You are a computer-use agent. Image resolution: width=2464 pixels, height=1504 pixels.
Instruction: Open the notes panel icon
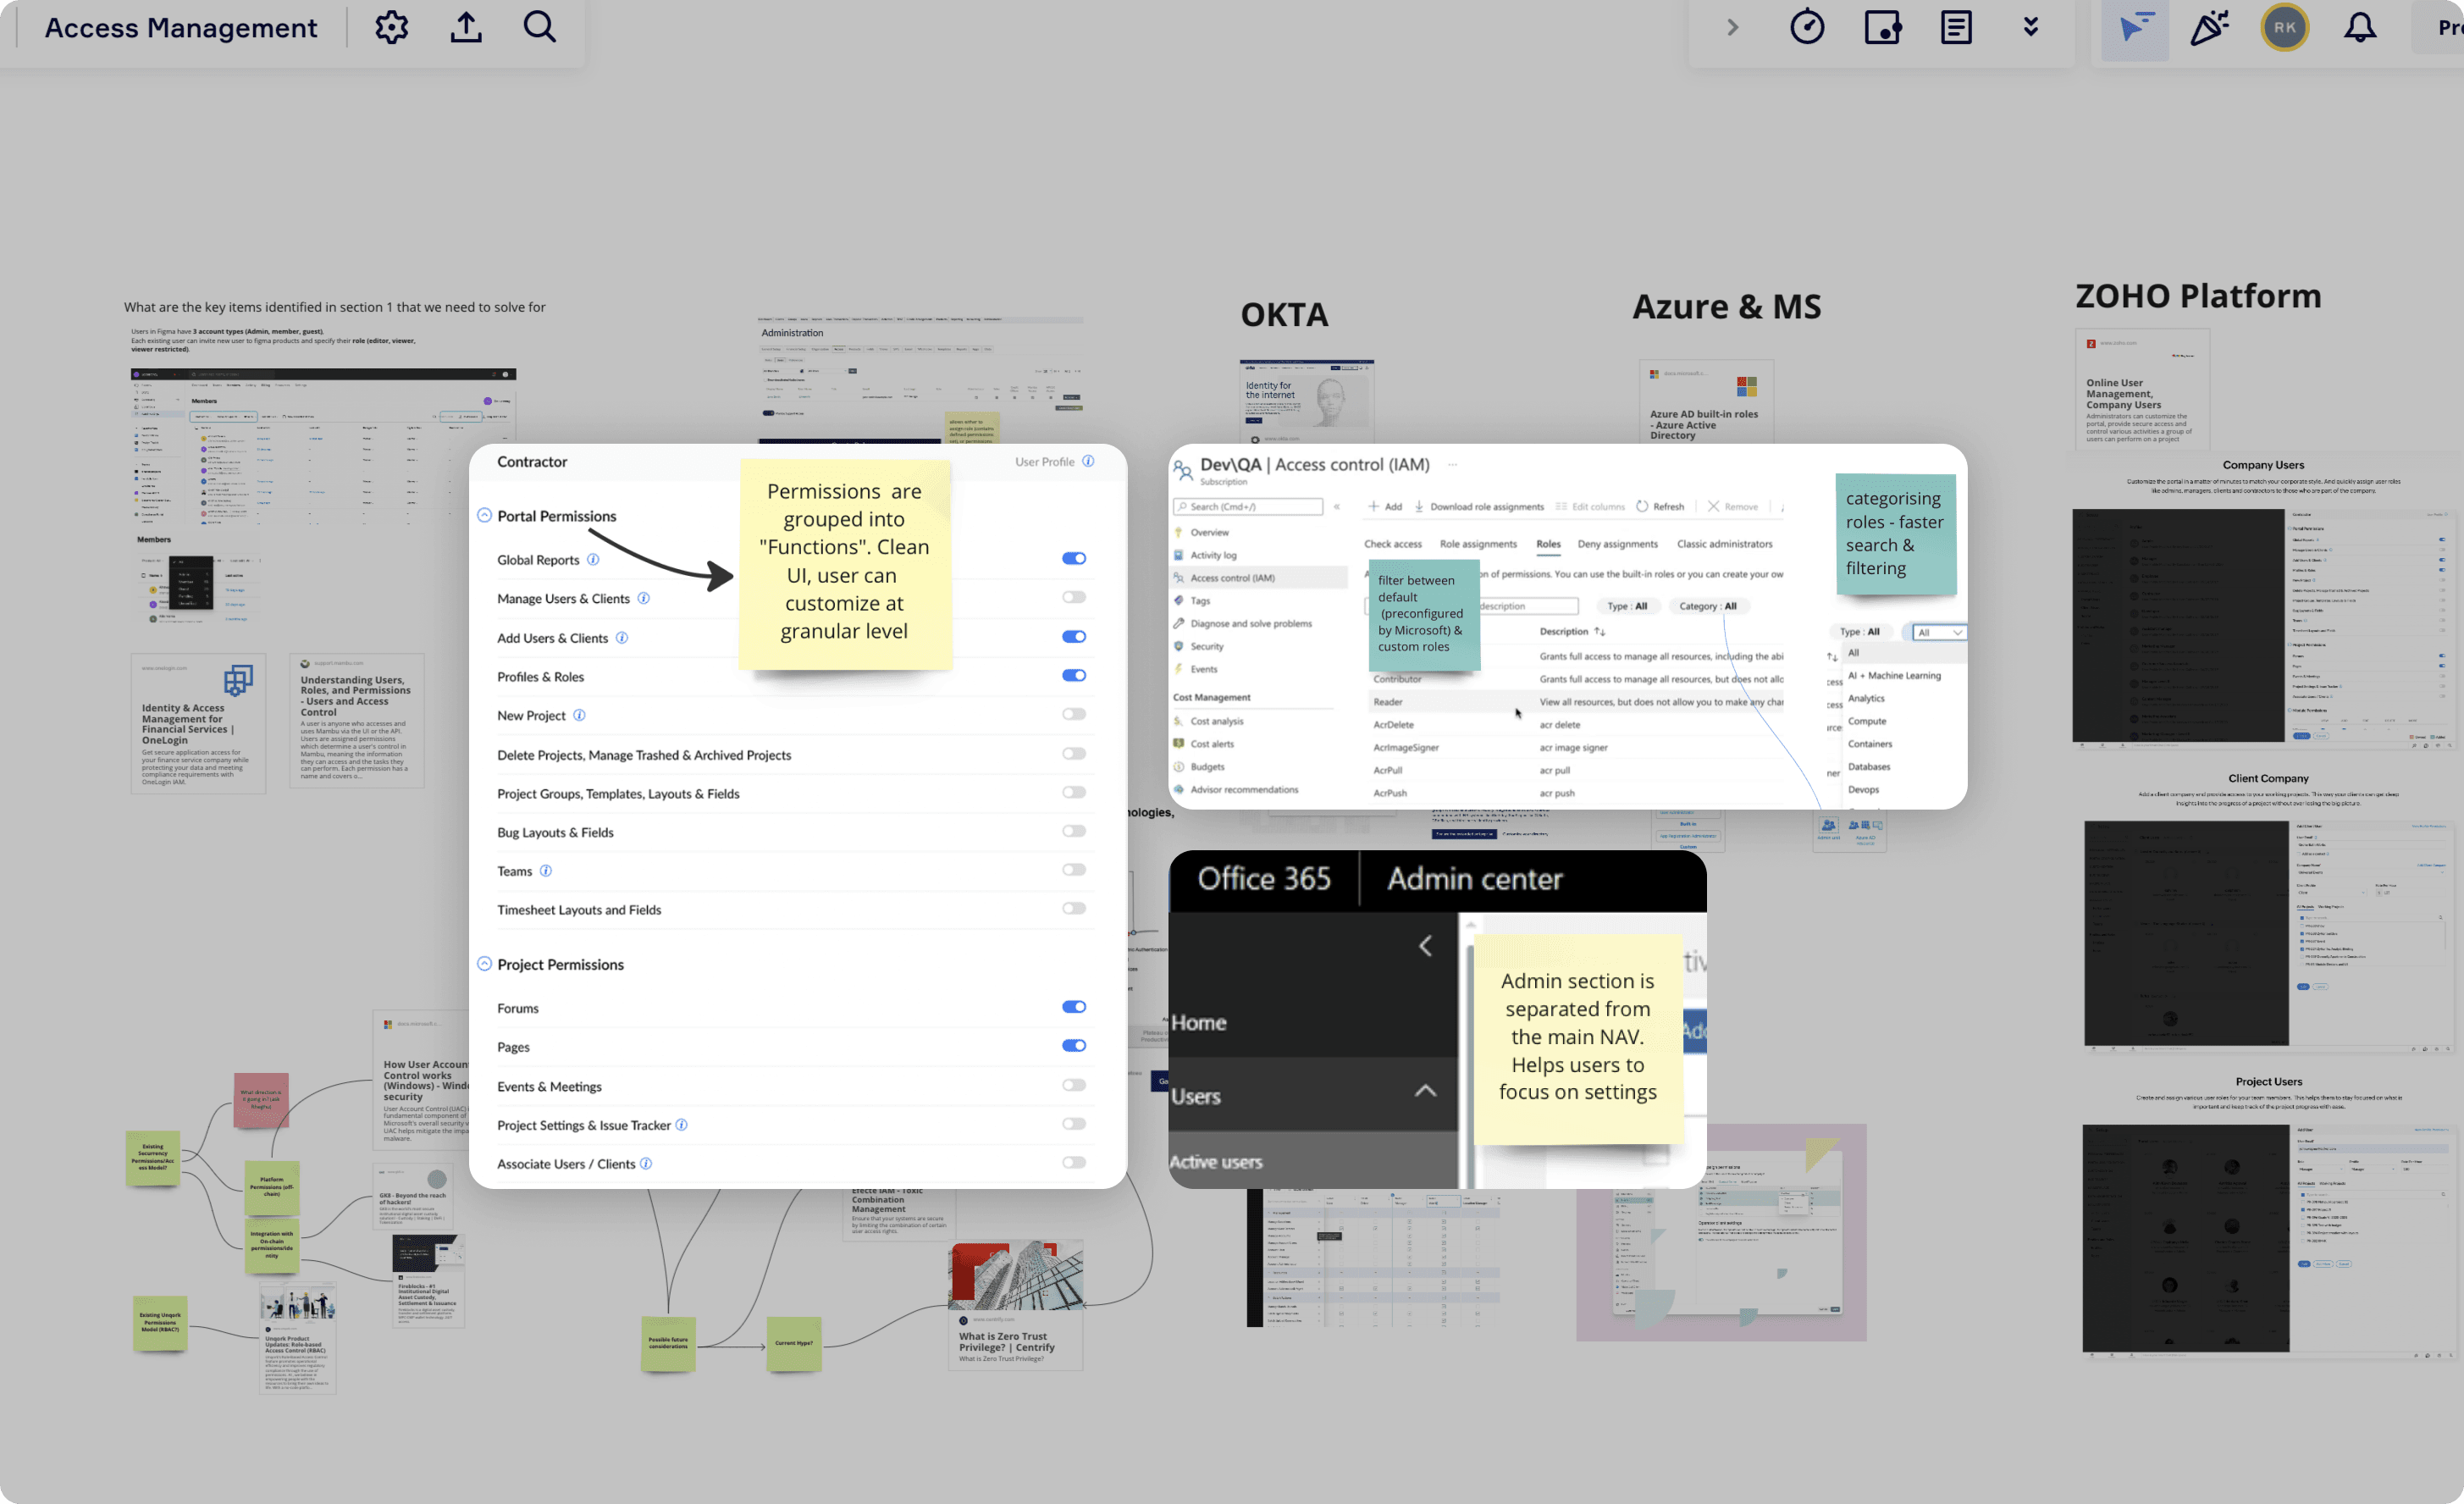pyautogui.click(x=1956, y=27)
